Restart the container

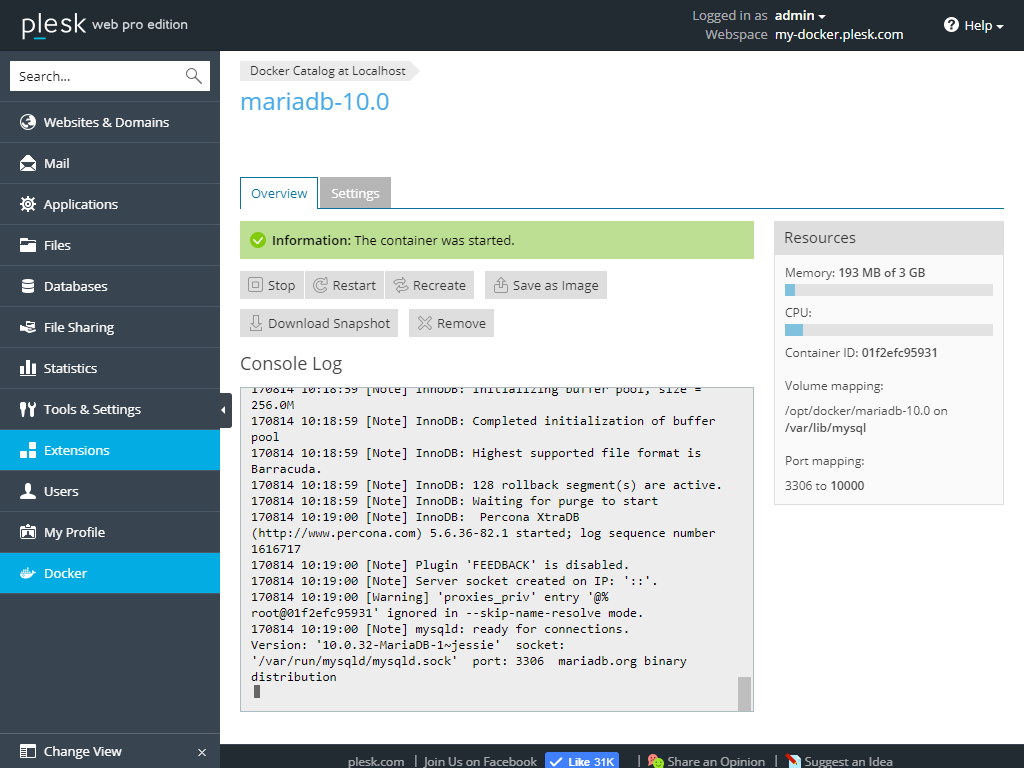344,285
